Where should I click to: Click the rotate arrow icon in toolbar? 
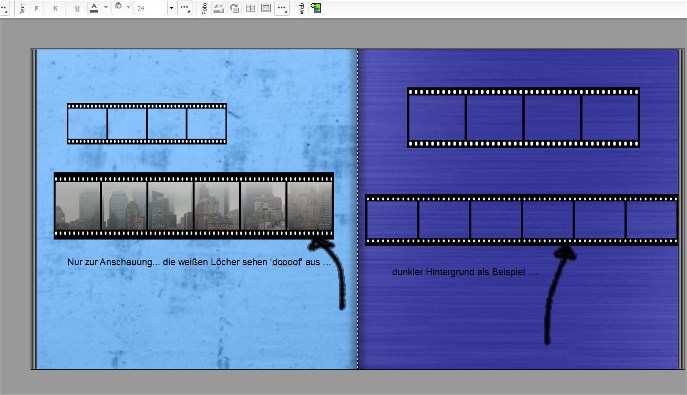[x=234, y=8]
